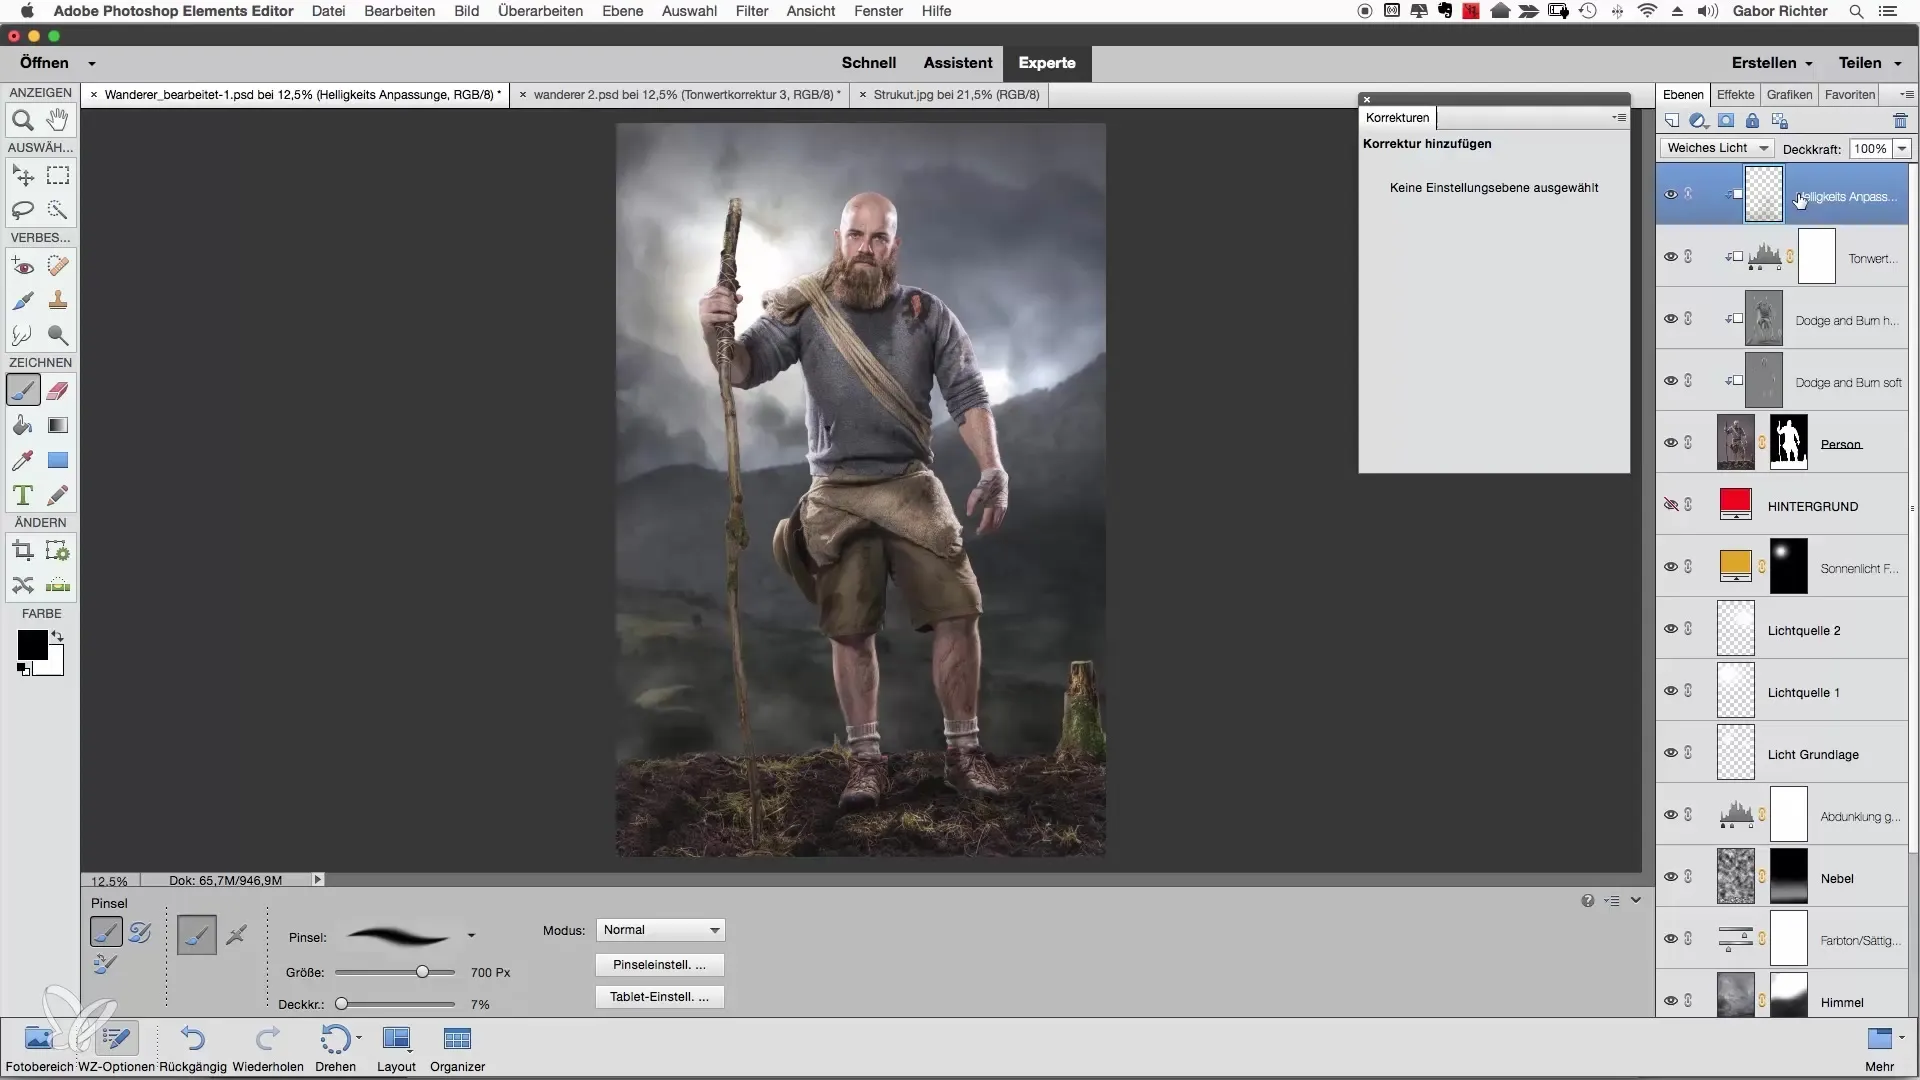The width and height of the screenshot is (1920, 1080).
Task: Click the Pinseleinstell. button
Action: click(x=659, y=965)
